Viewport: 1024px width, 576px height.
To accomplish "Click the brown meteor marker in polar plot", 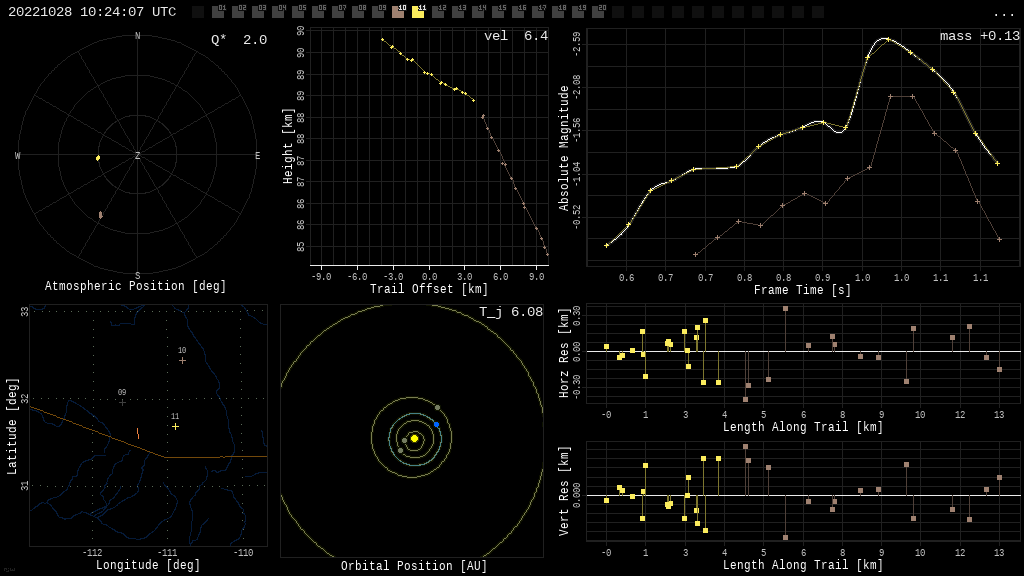I will pos(101,215).
